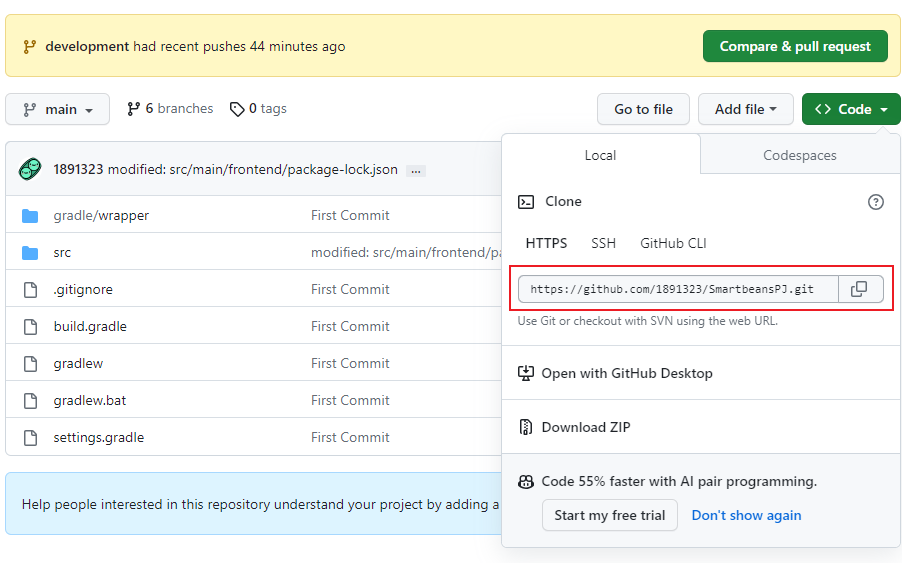This screenshot has width=902, height=563.
Task: Select the GitHub CLI clone option
Action: (x=673, y=243)
